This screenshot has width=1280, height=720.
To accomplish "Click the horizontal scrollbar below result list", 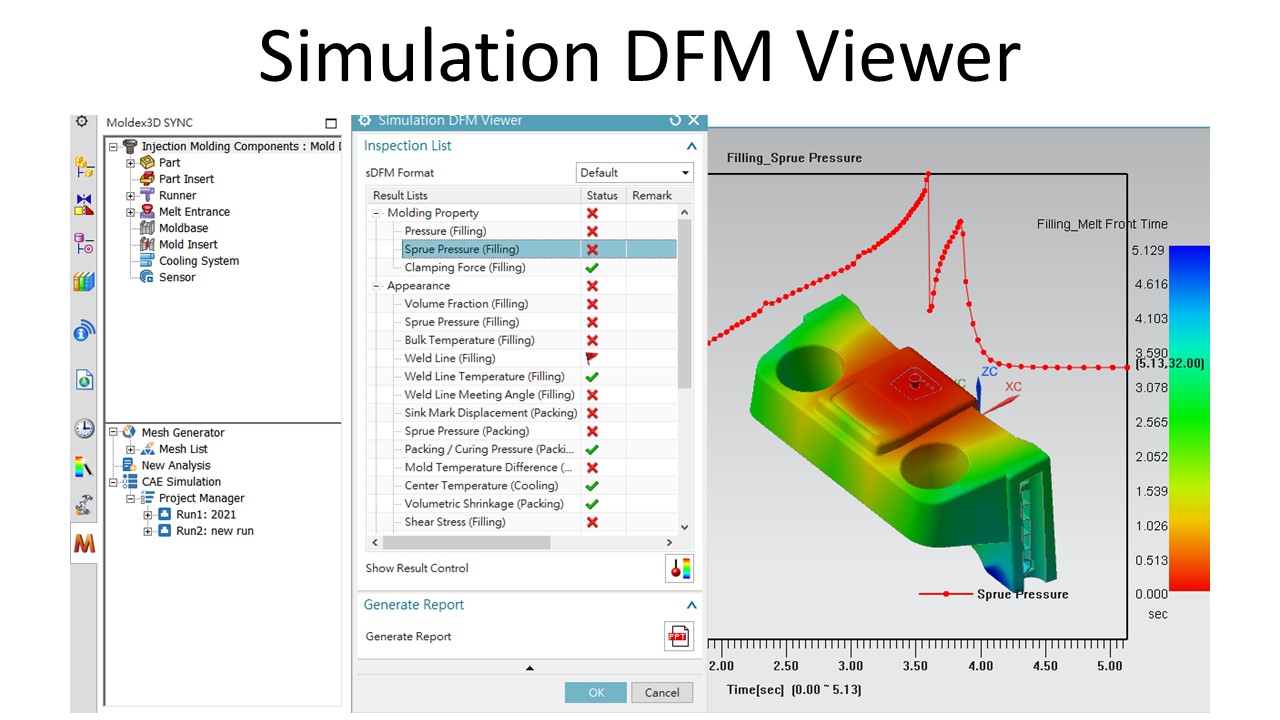I will click(466, 542).
